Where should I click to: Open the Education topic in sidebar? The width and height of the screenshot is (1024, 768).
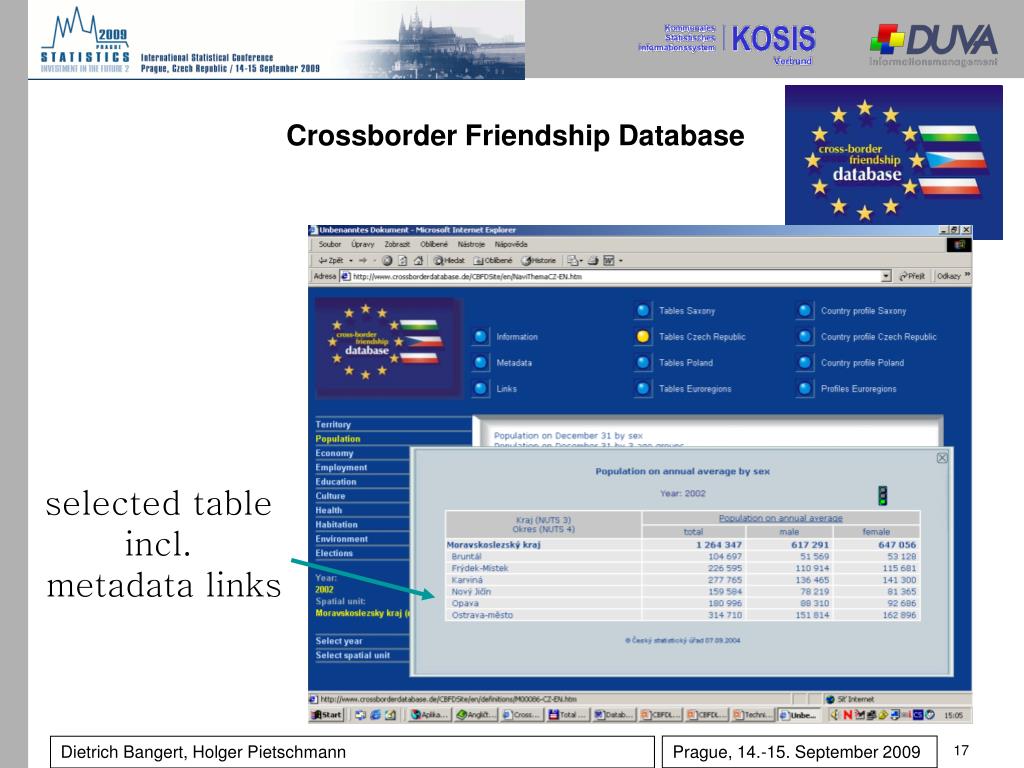click(336, 482)
